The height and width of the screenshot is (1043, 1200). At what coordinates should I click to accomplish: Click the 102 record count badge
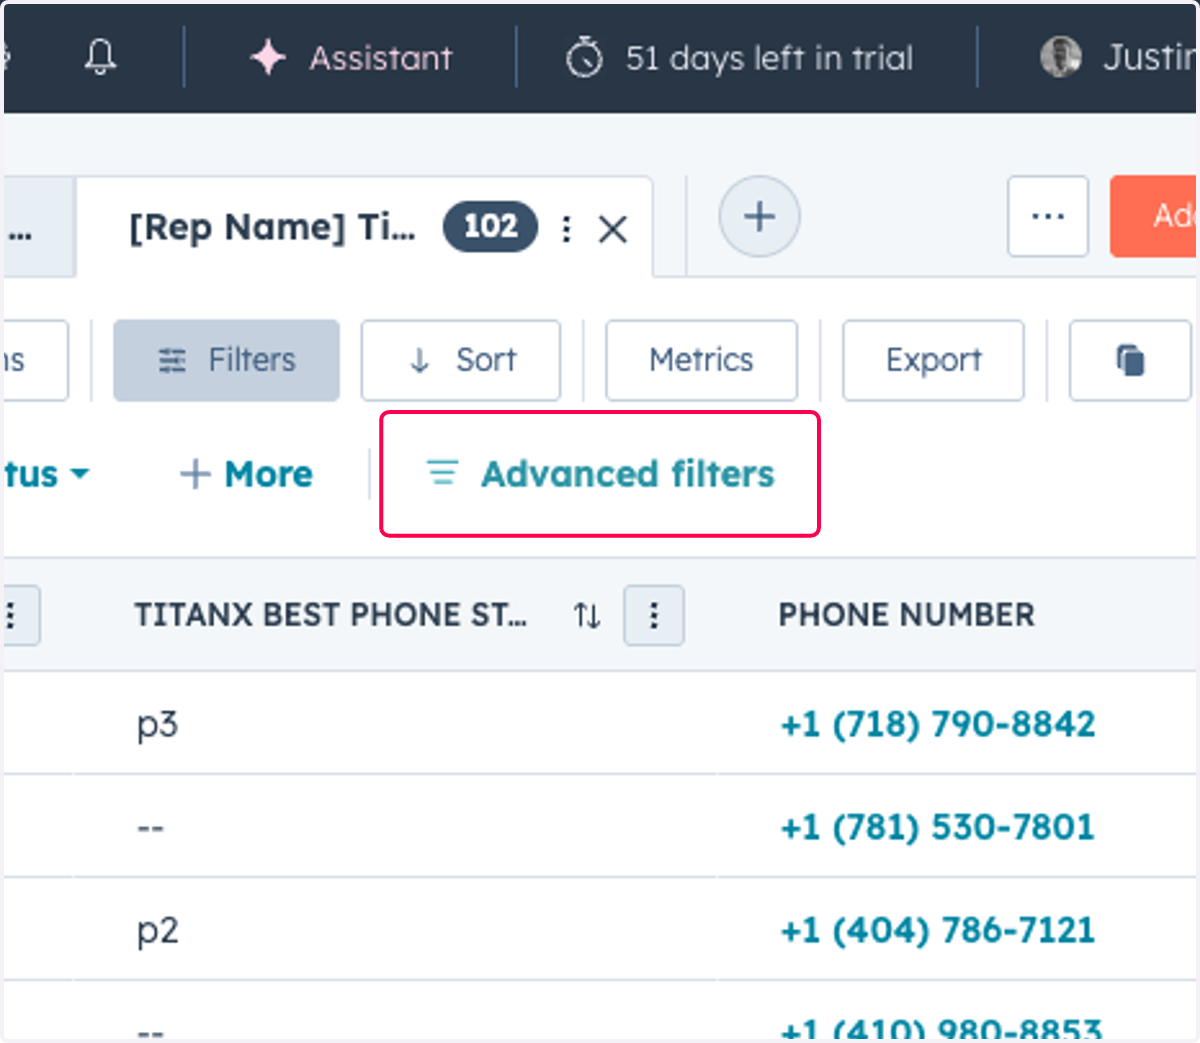click(x=490, y=226)
